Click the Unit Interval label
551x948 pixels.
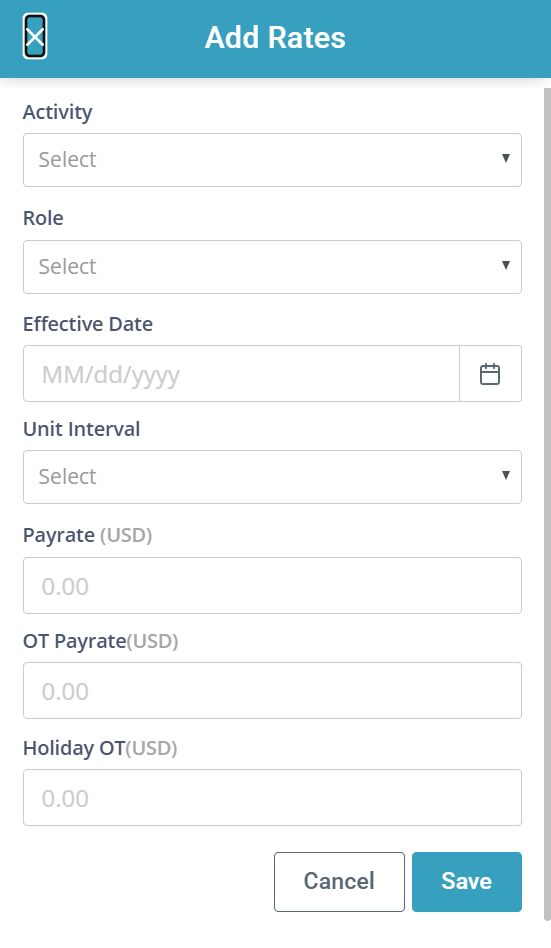[x=82, y=429]
